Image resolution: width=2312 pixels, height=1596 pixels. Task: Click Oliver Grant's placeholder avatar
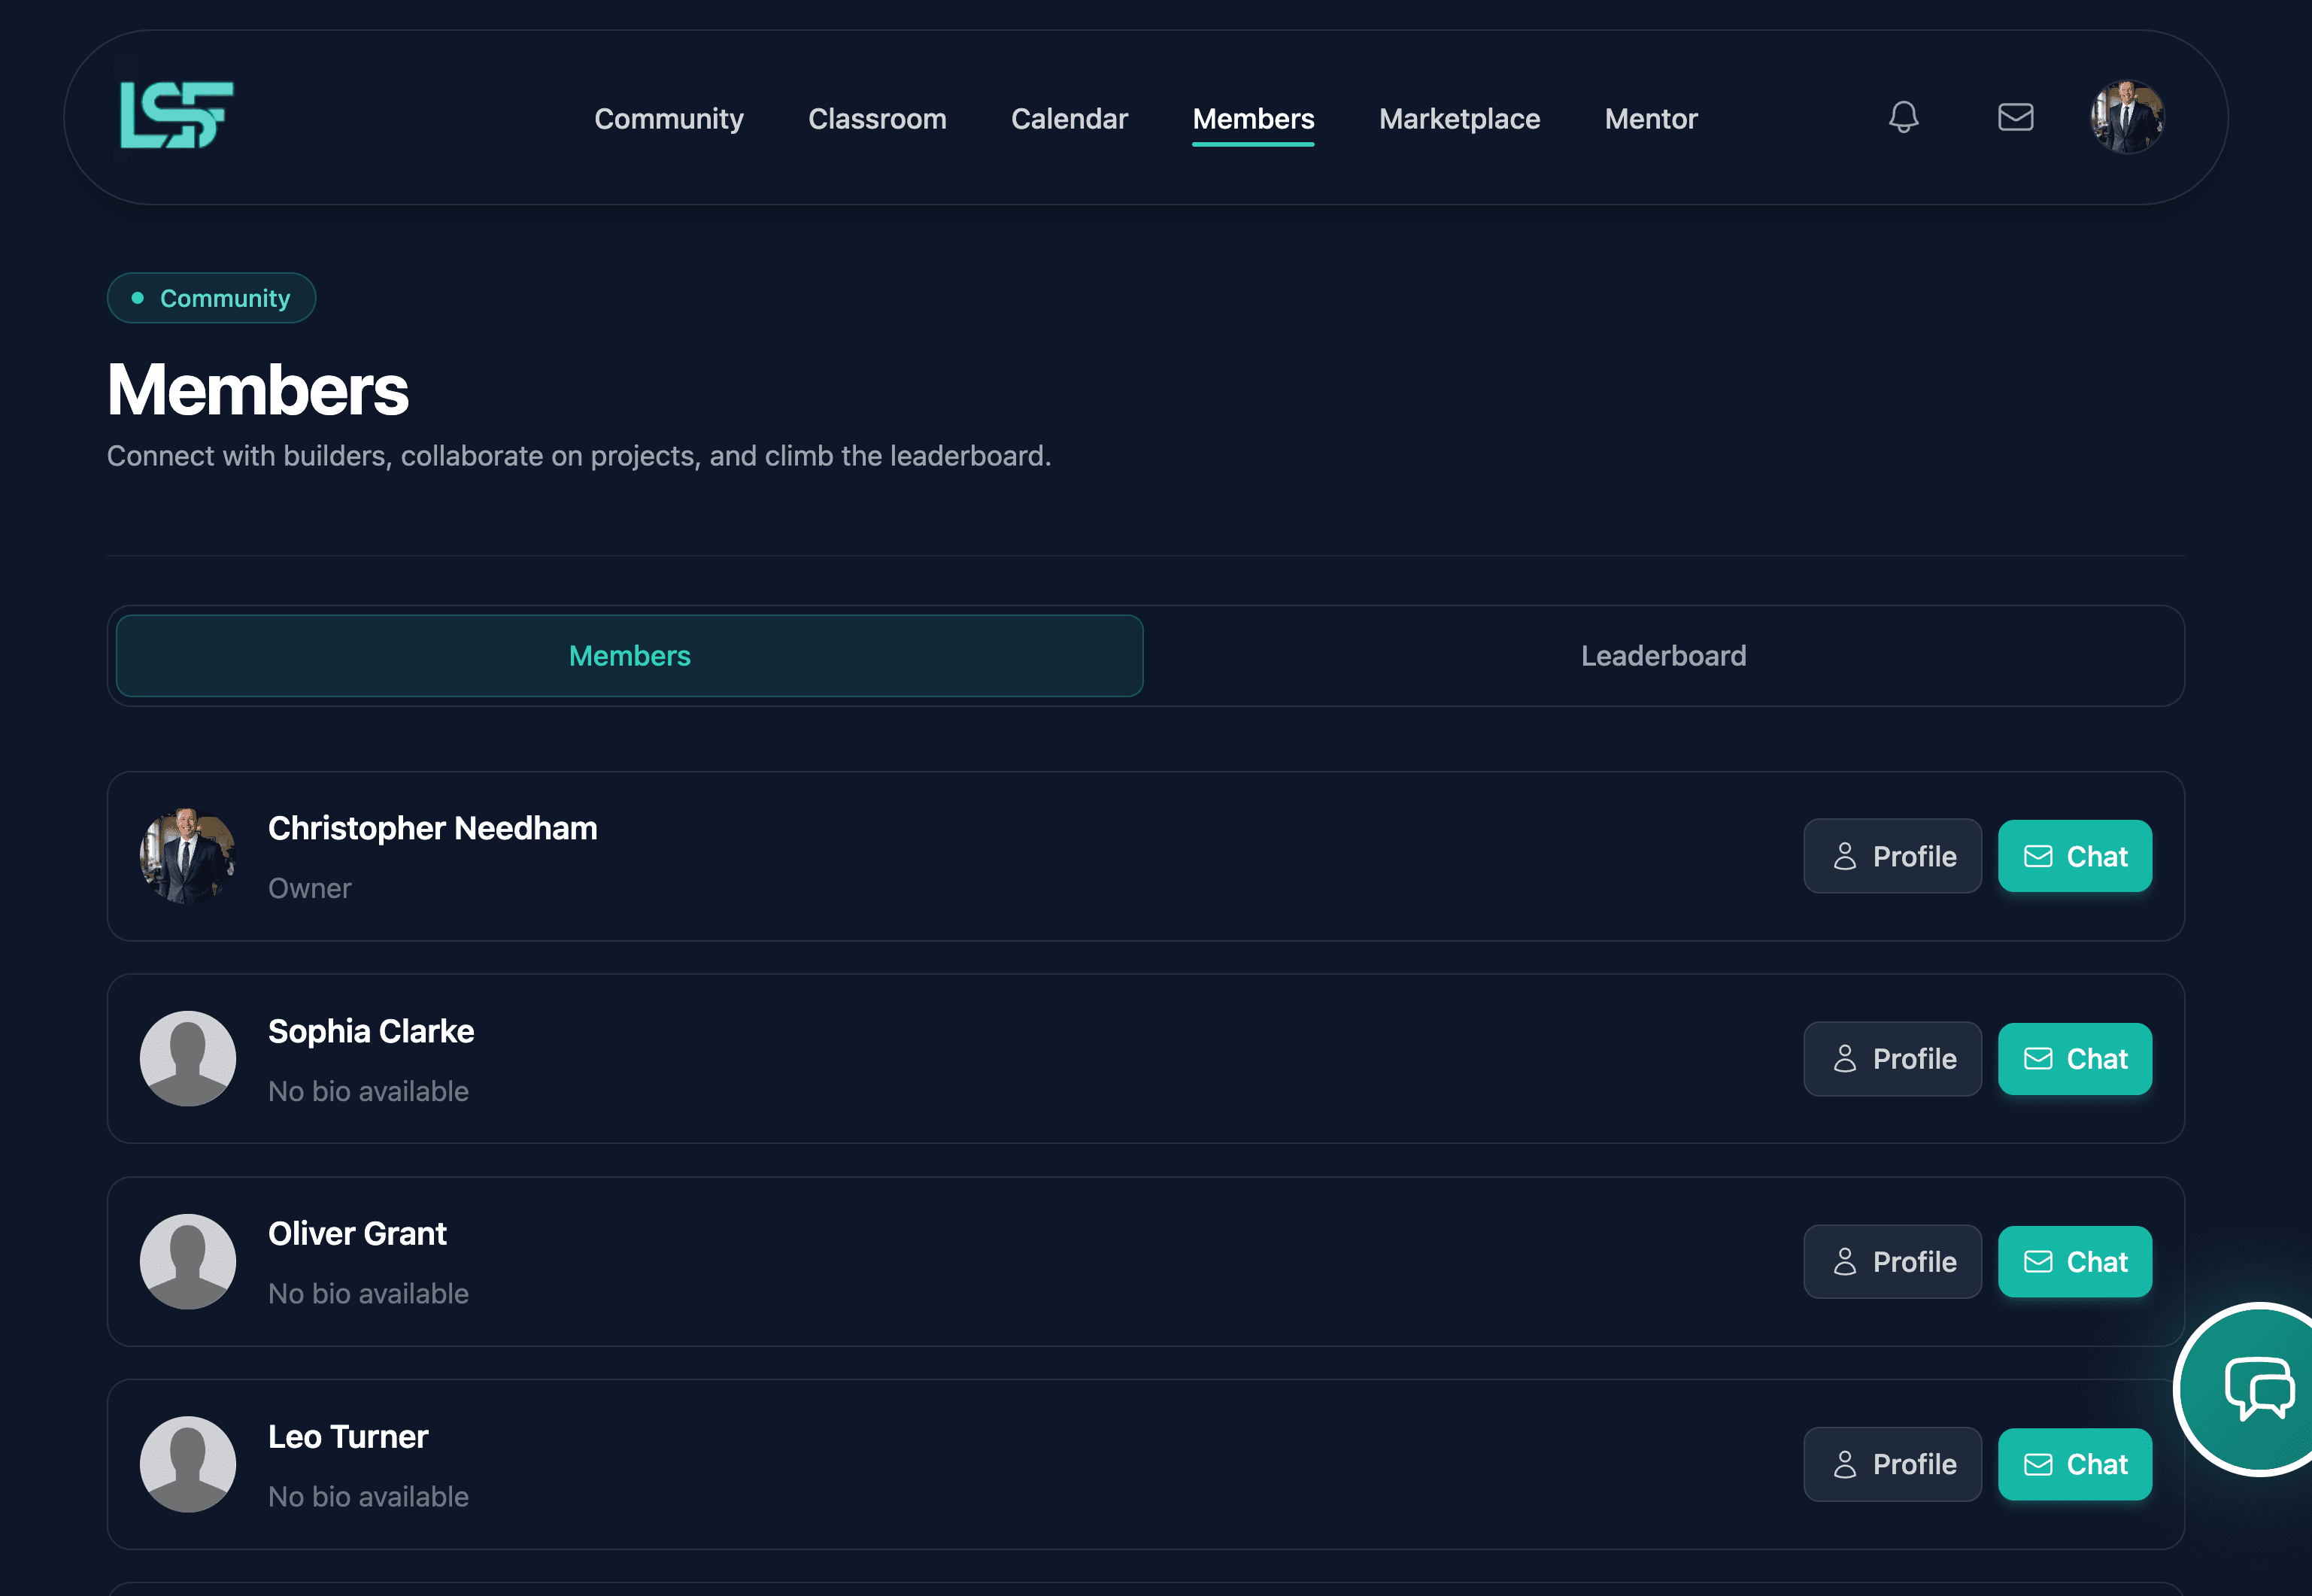pyautogui.click(x=188, y=1261)
